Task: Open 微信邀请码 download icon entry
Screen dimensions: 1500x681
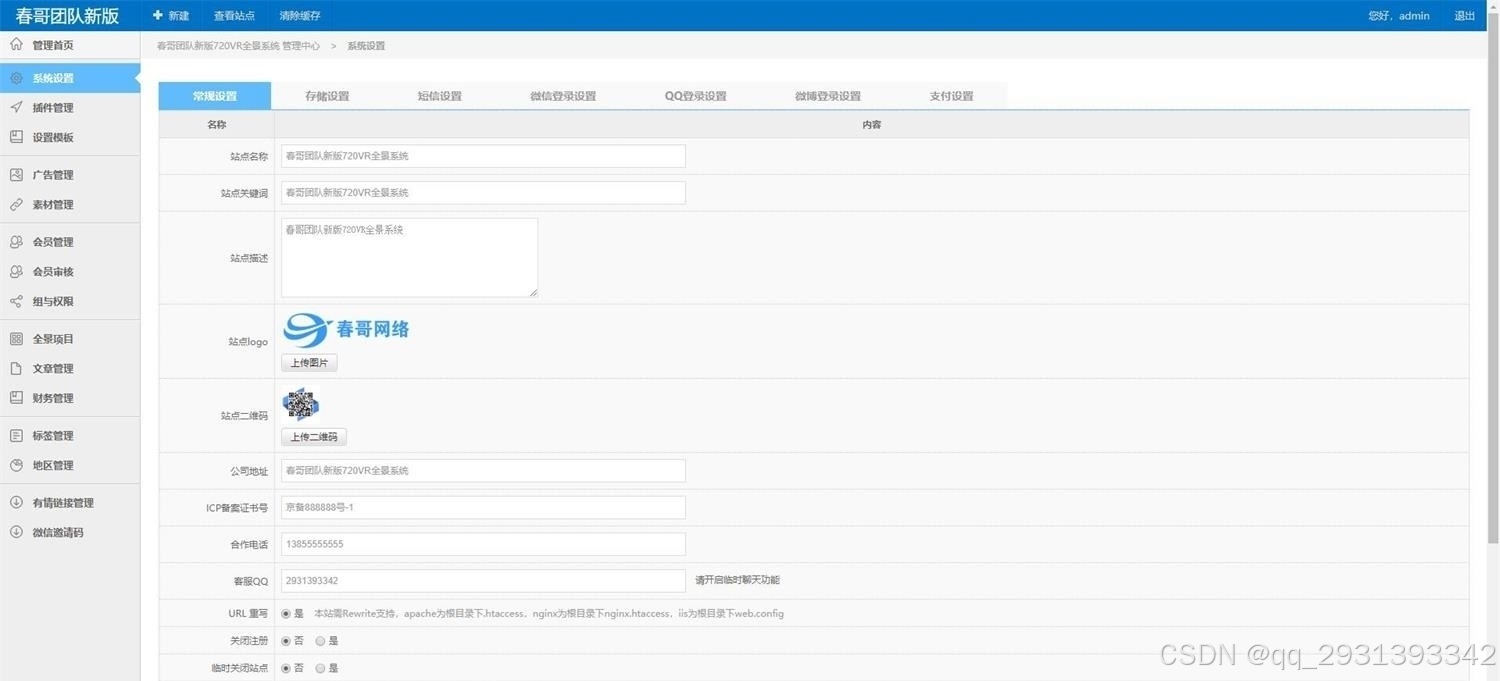Action: click(x=16, y=532)
